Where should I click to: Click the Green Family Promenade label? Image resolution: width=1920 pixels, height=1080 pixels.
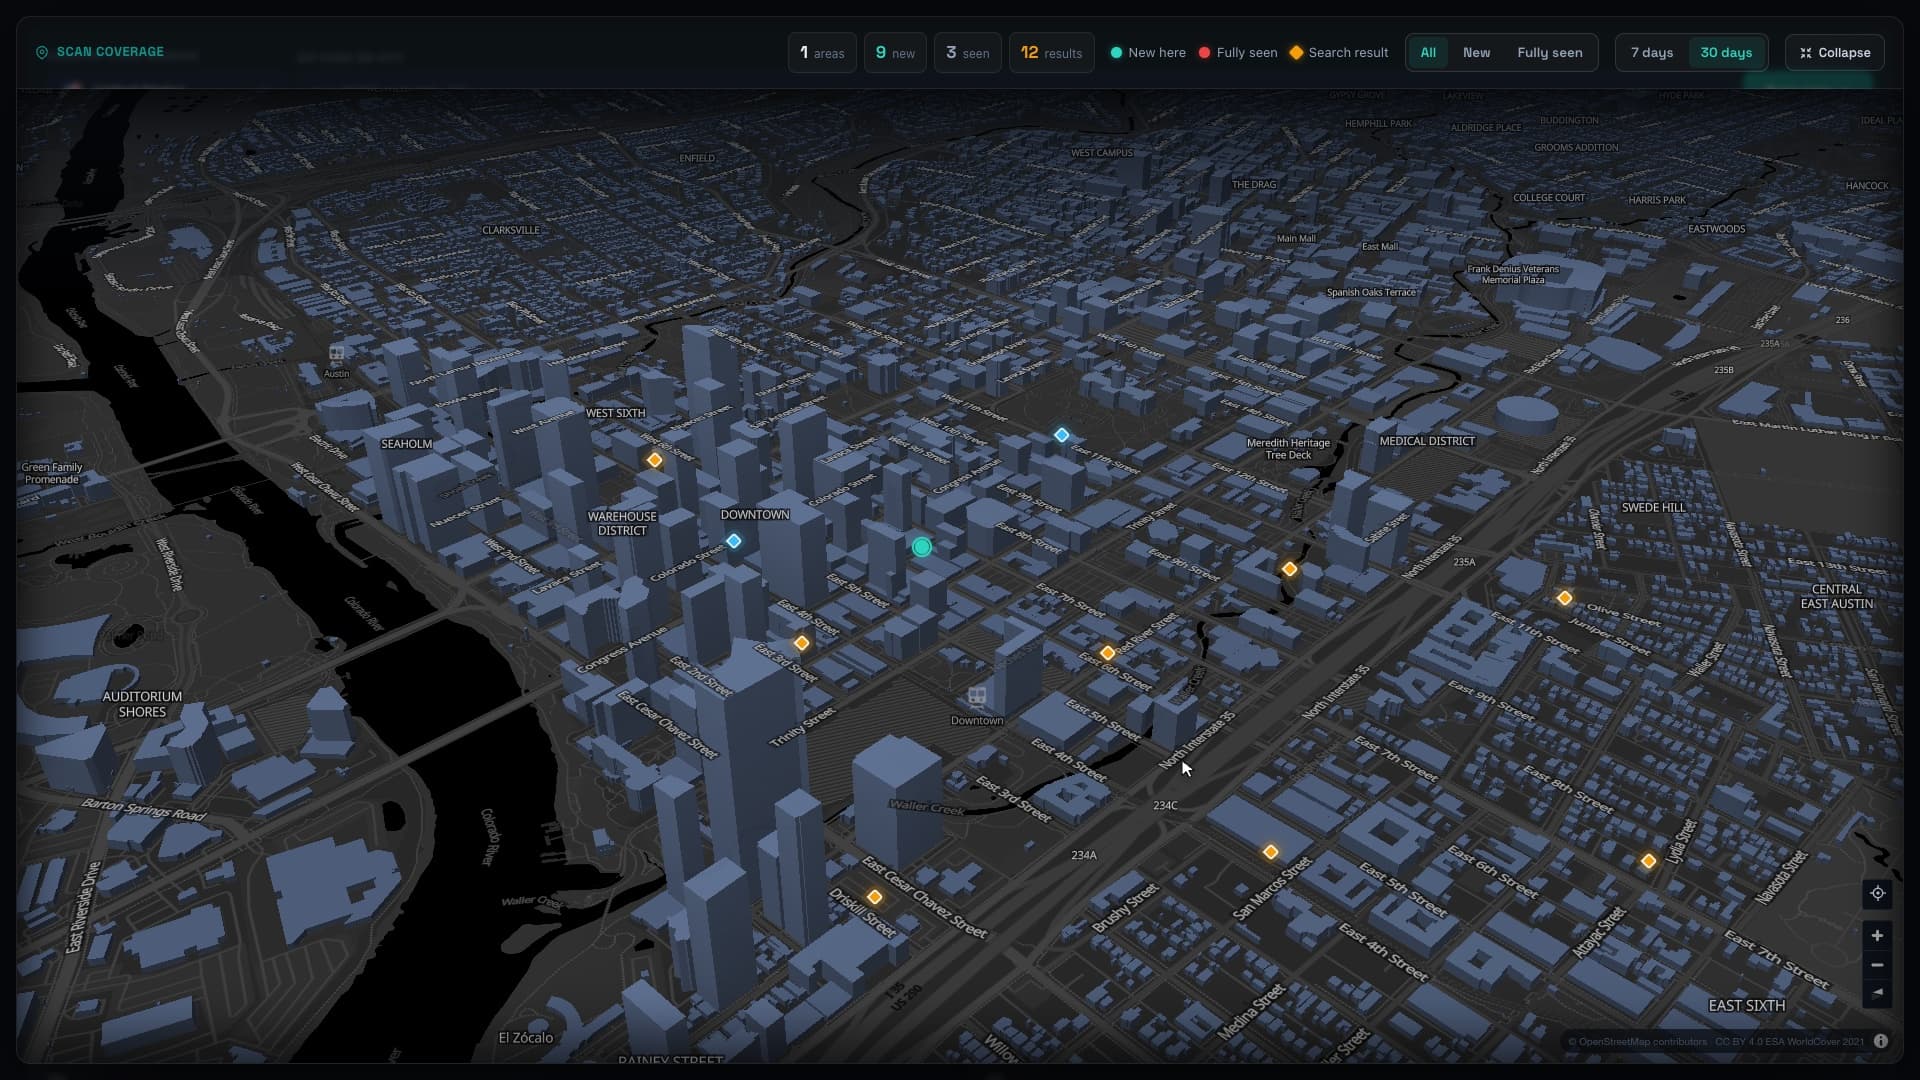[52, 474]
